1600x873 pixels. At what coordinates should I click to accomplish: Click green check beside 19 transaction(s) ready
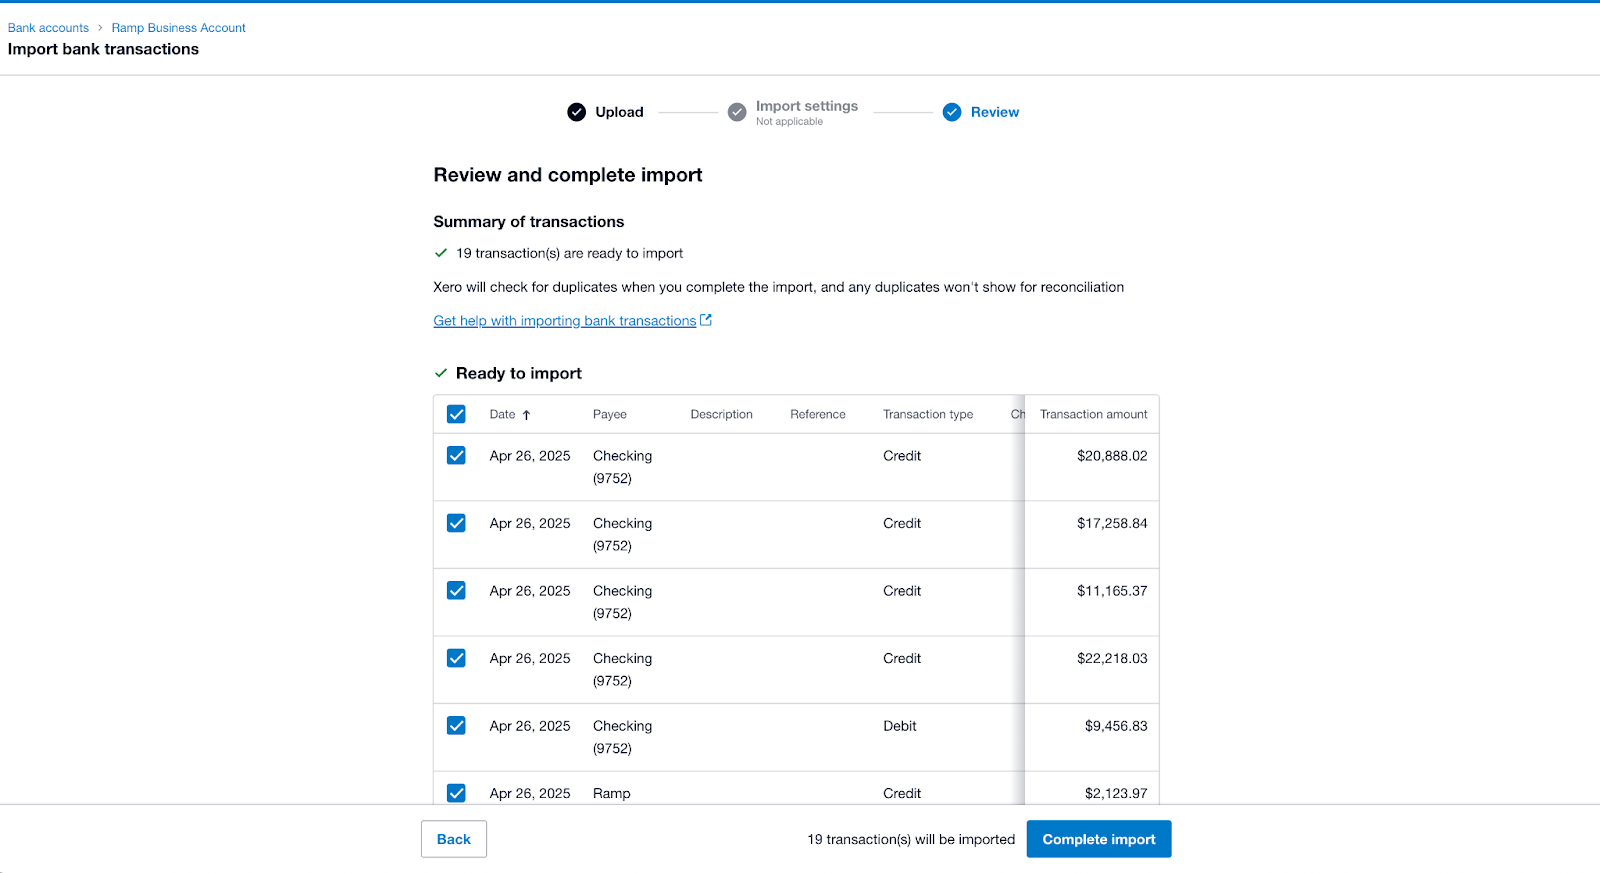[440, 253]
